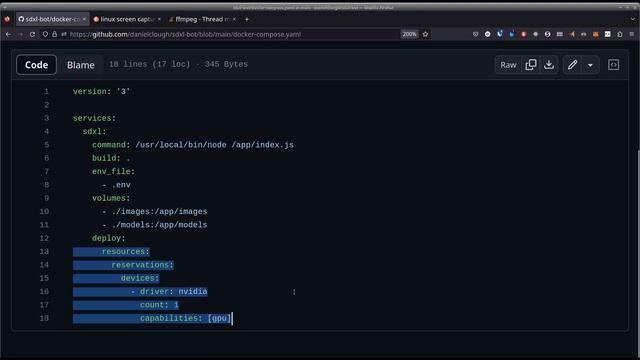The height and width of the screenshot is (360, 640).
Task: Copy raw file contents icon
Action: (531, 65)
